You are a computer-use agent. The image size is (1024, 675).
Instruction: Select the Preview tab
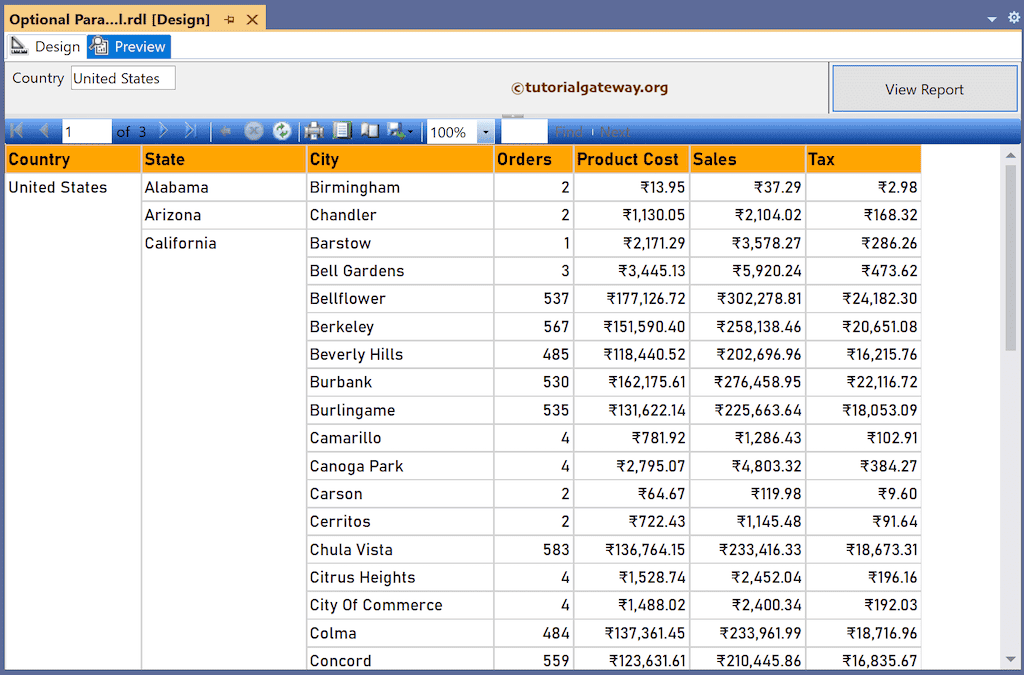(129, 47)
